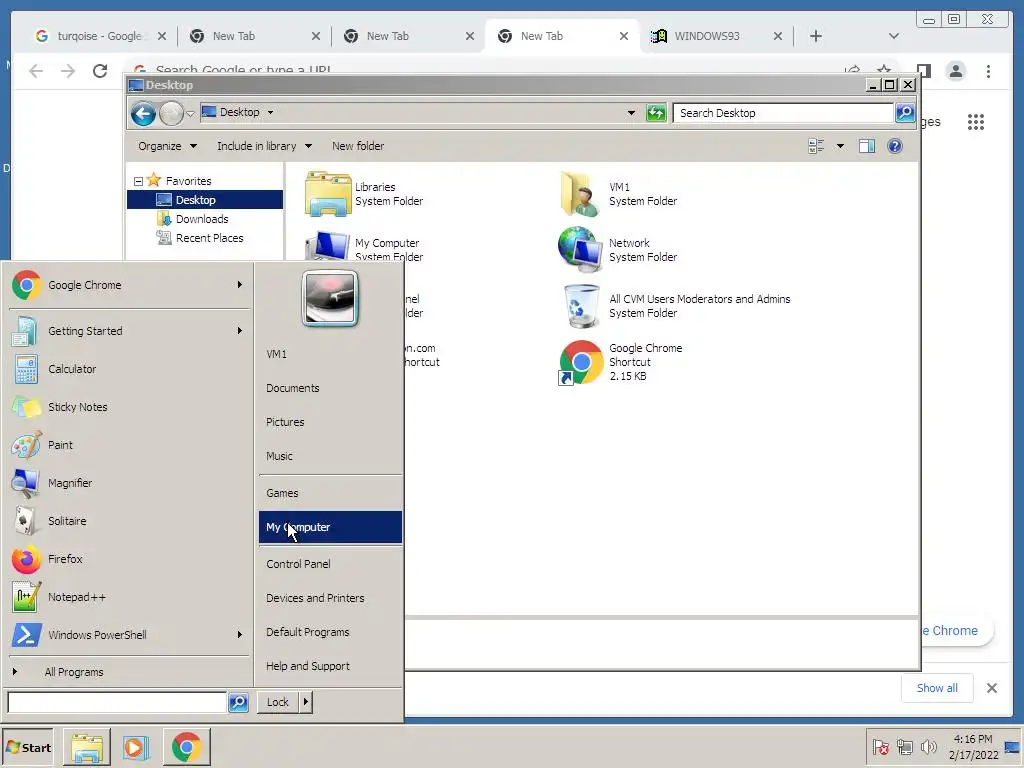This screenshot has height=768, width=1024.
Task: Click the Start menu search magnifier button
Action: click(x=238, y=702)
